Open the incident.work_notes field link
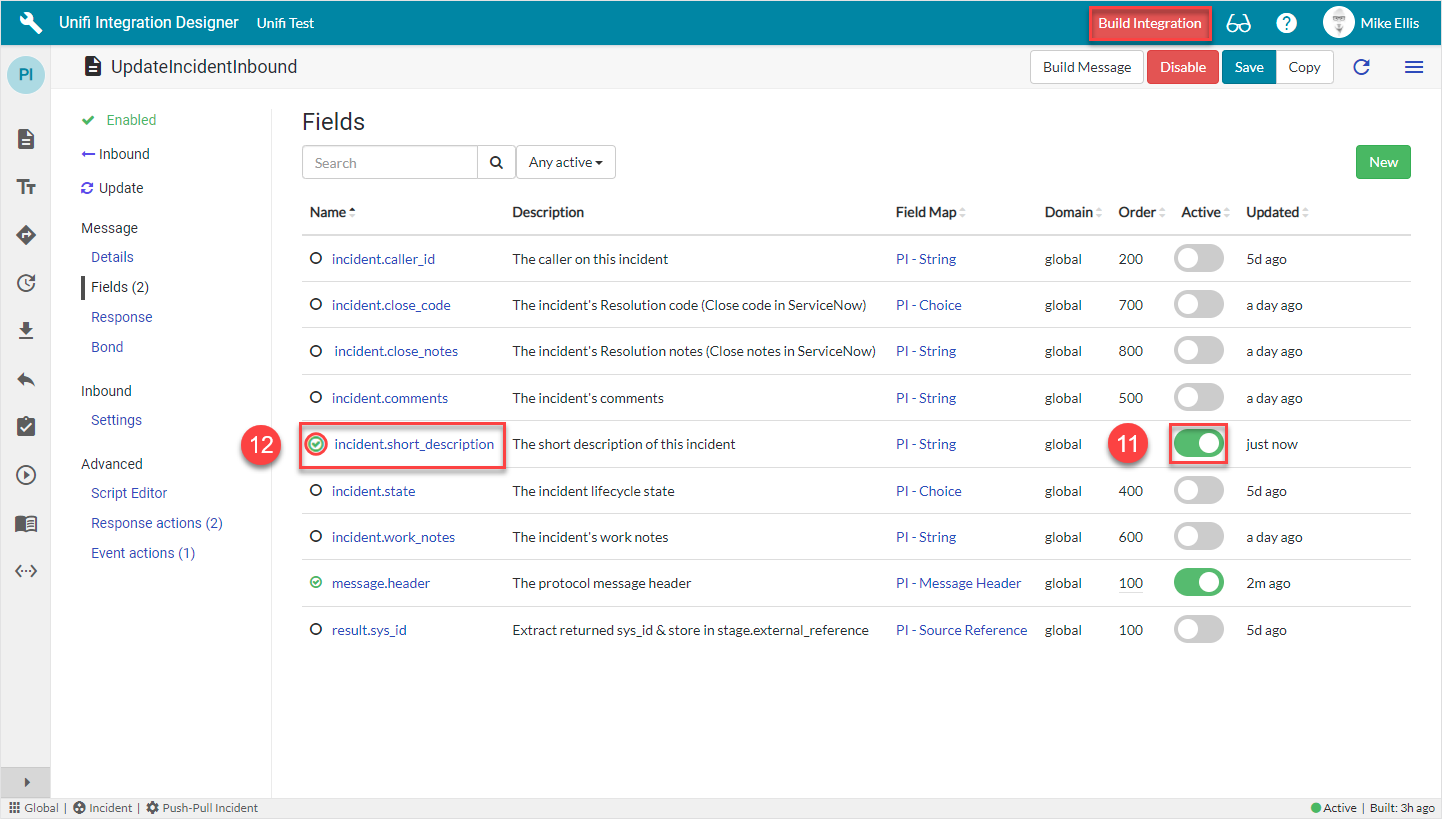Screen dimensions: 1442x819 click(393, 537)
